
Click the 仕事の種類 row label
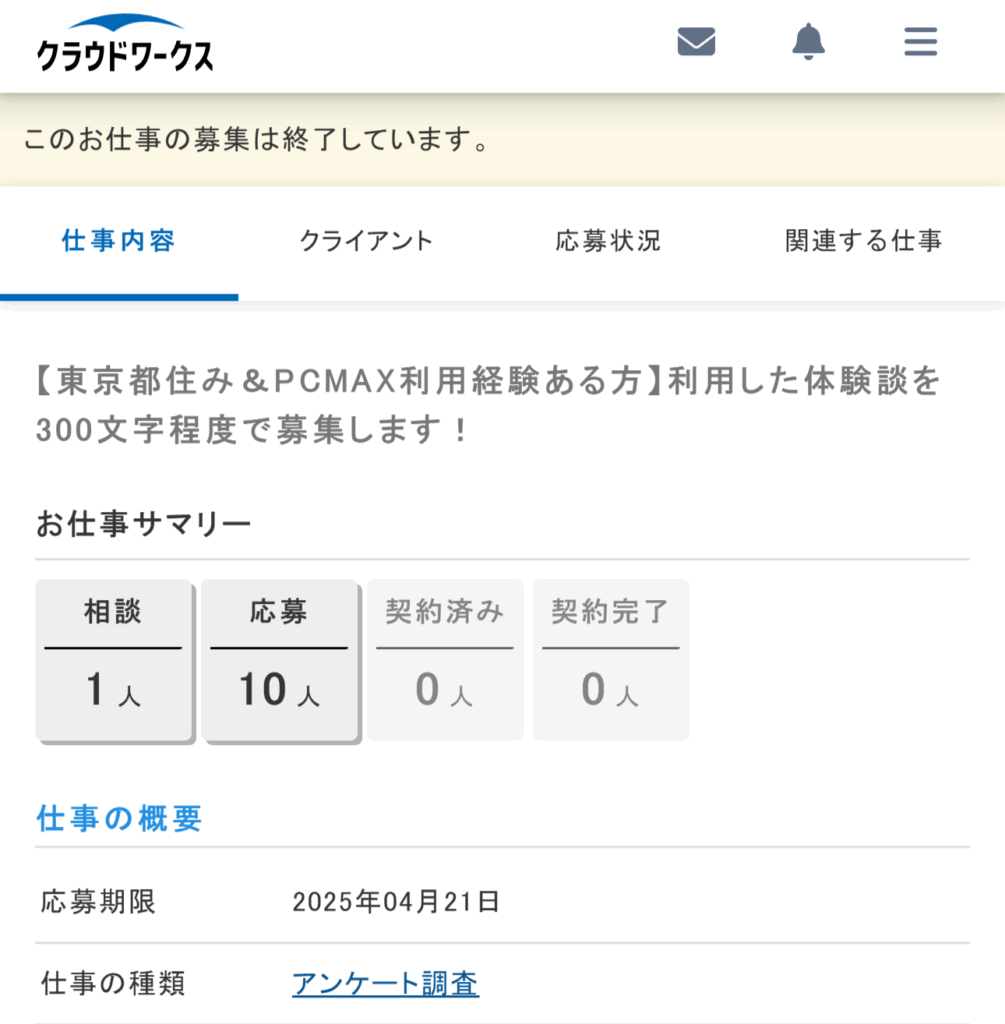click(113, 984)
